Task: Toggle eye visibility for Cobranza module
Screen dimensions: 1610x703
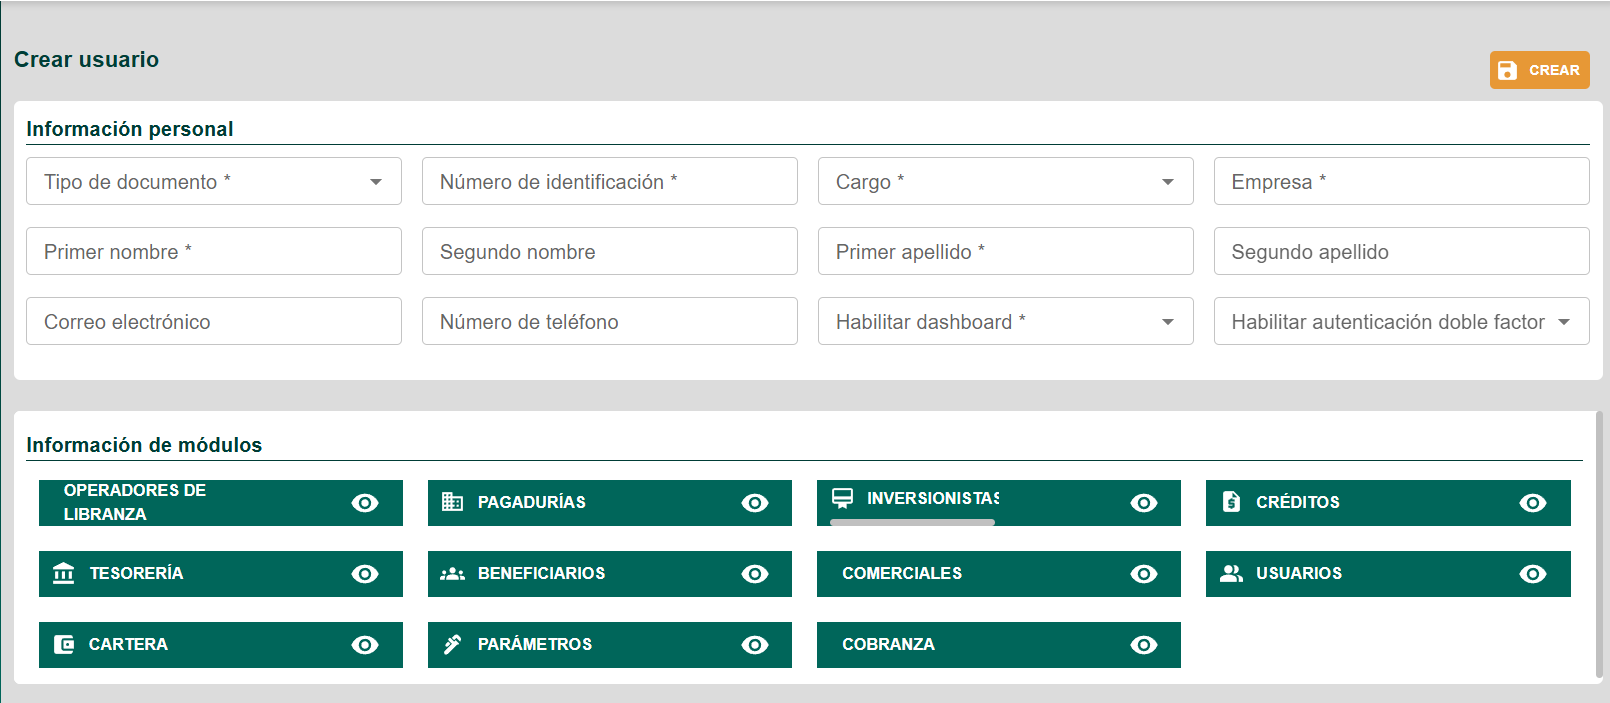Action: tap(1143, 645)
